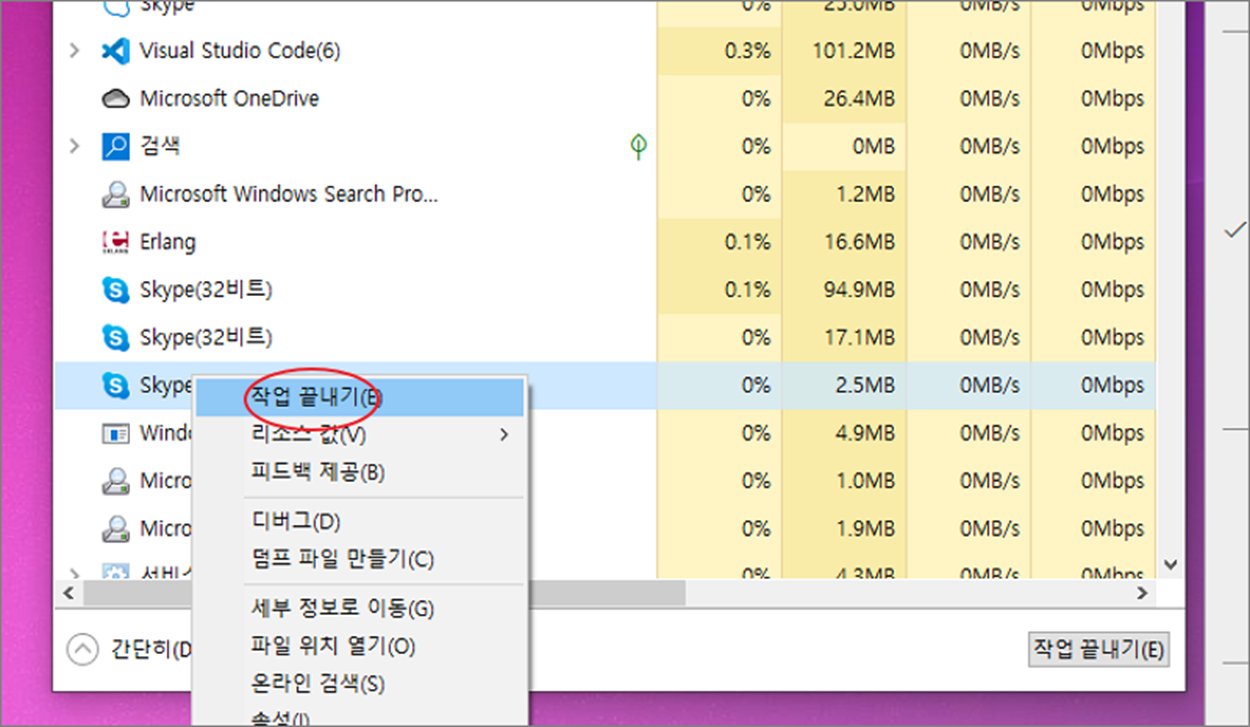Click Skype icon in the 94.9MB row
This screenshot has width=1250, height=727.
coord(116,290)
